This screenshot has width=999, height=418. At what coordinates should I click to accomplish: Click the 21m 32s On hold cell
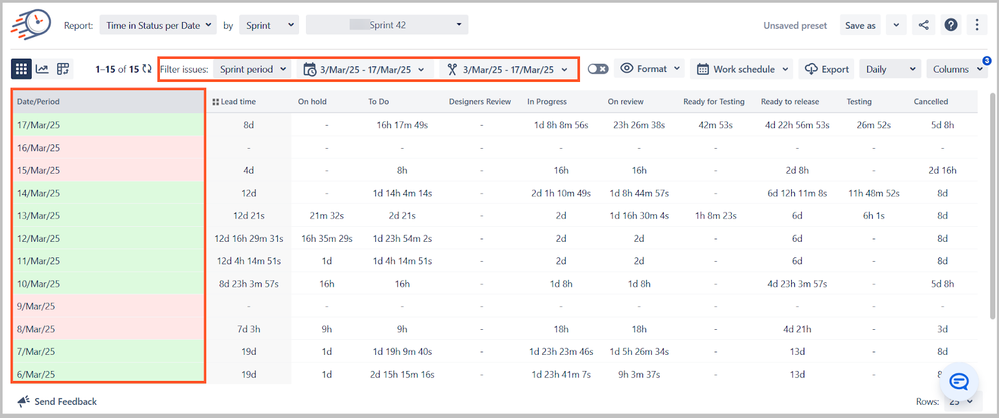coord(327,215)
